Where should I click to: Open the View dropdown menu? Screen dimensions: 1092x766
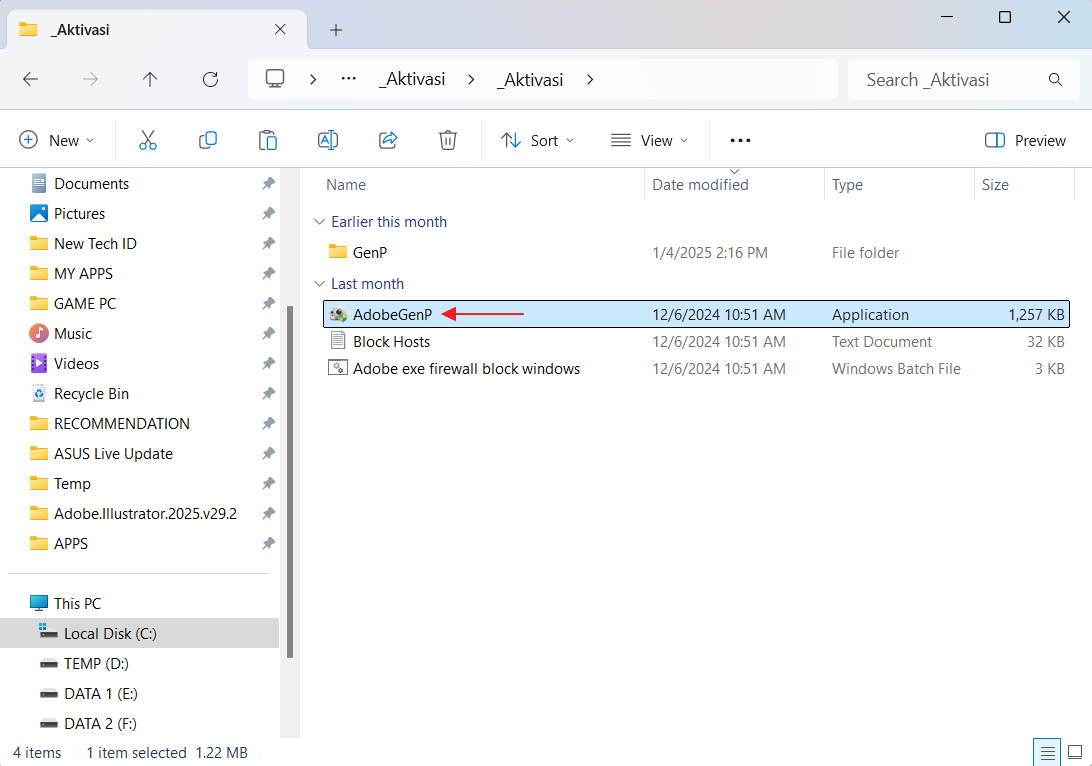click(x=650, y=141)
